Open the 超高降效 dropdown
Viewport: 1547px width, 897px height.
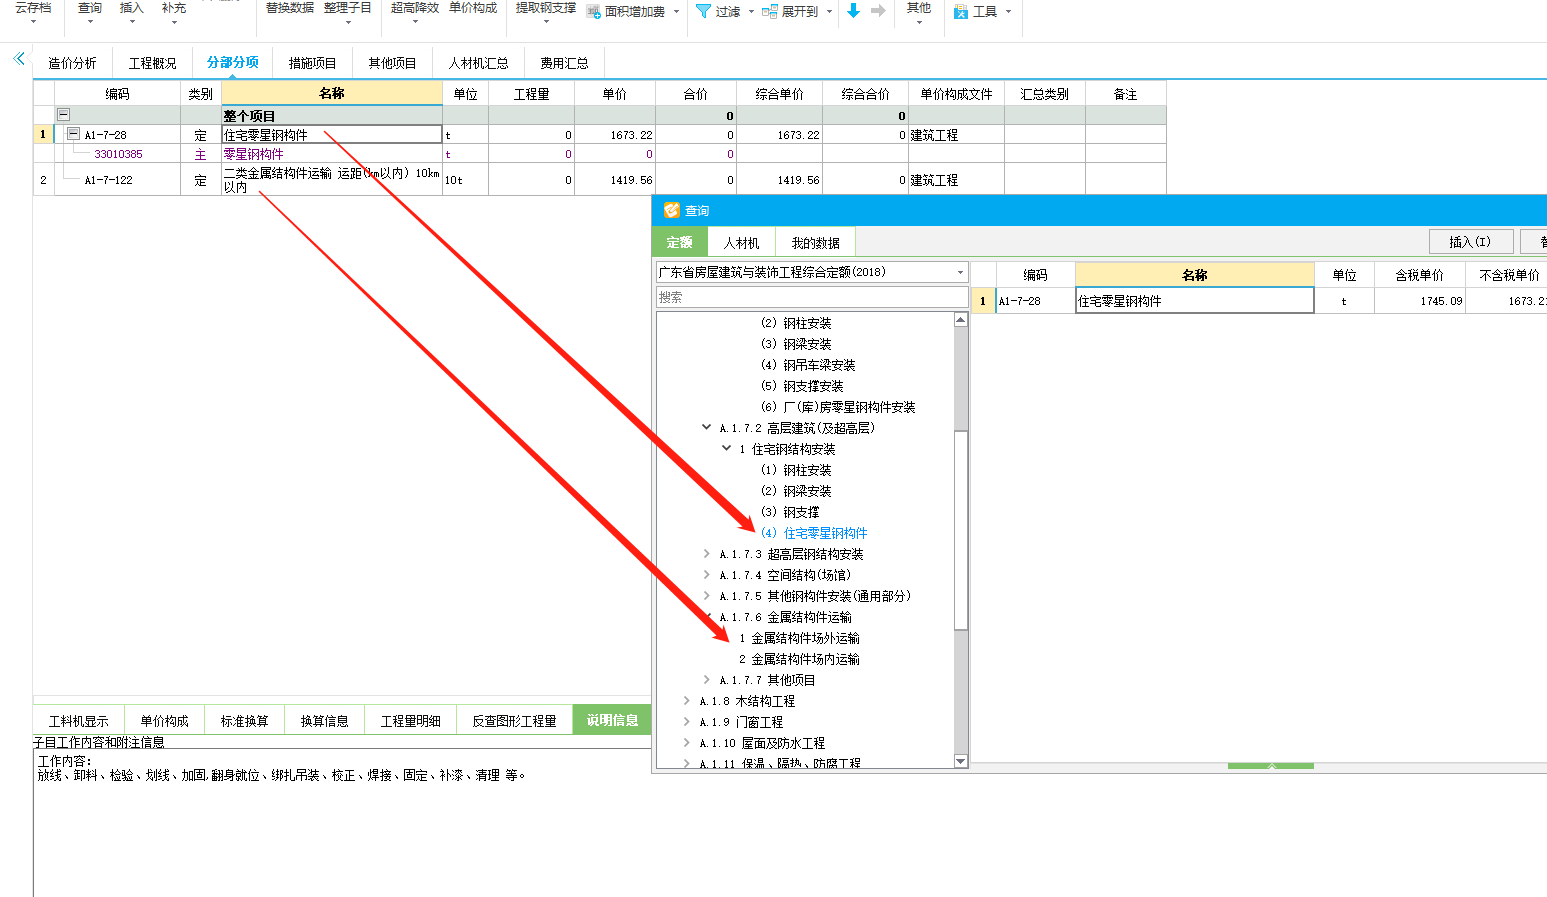[x=415, y=22]
